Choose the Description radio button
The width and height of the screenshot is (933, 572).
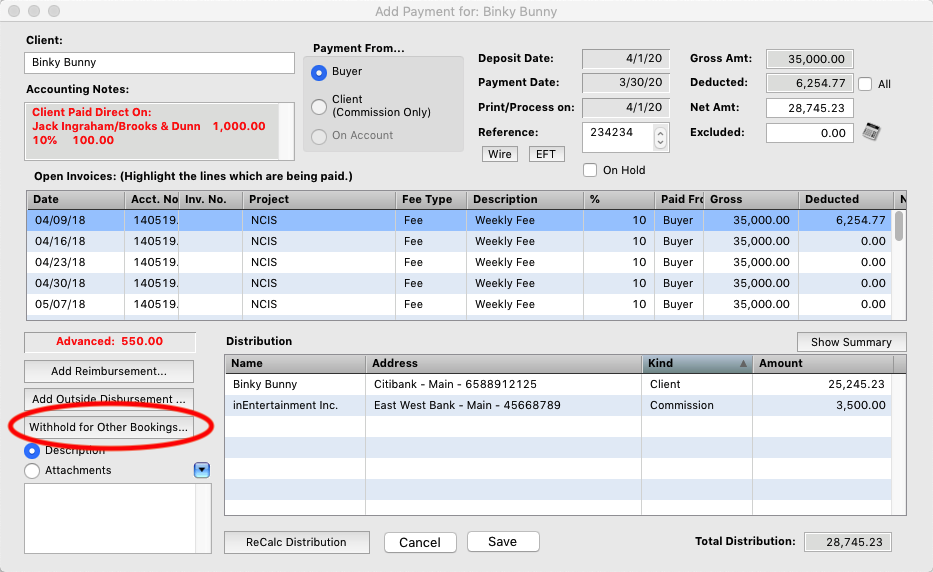(x=32, y=451)
